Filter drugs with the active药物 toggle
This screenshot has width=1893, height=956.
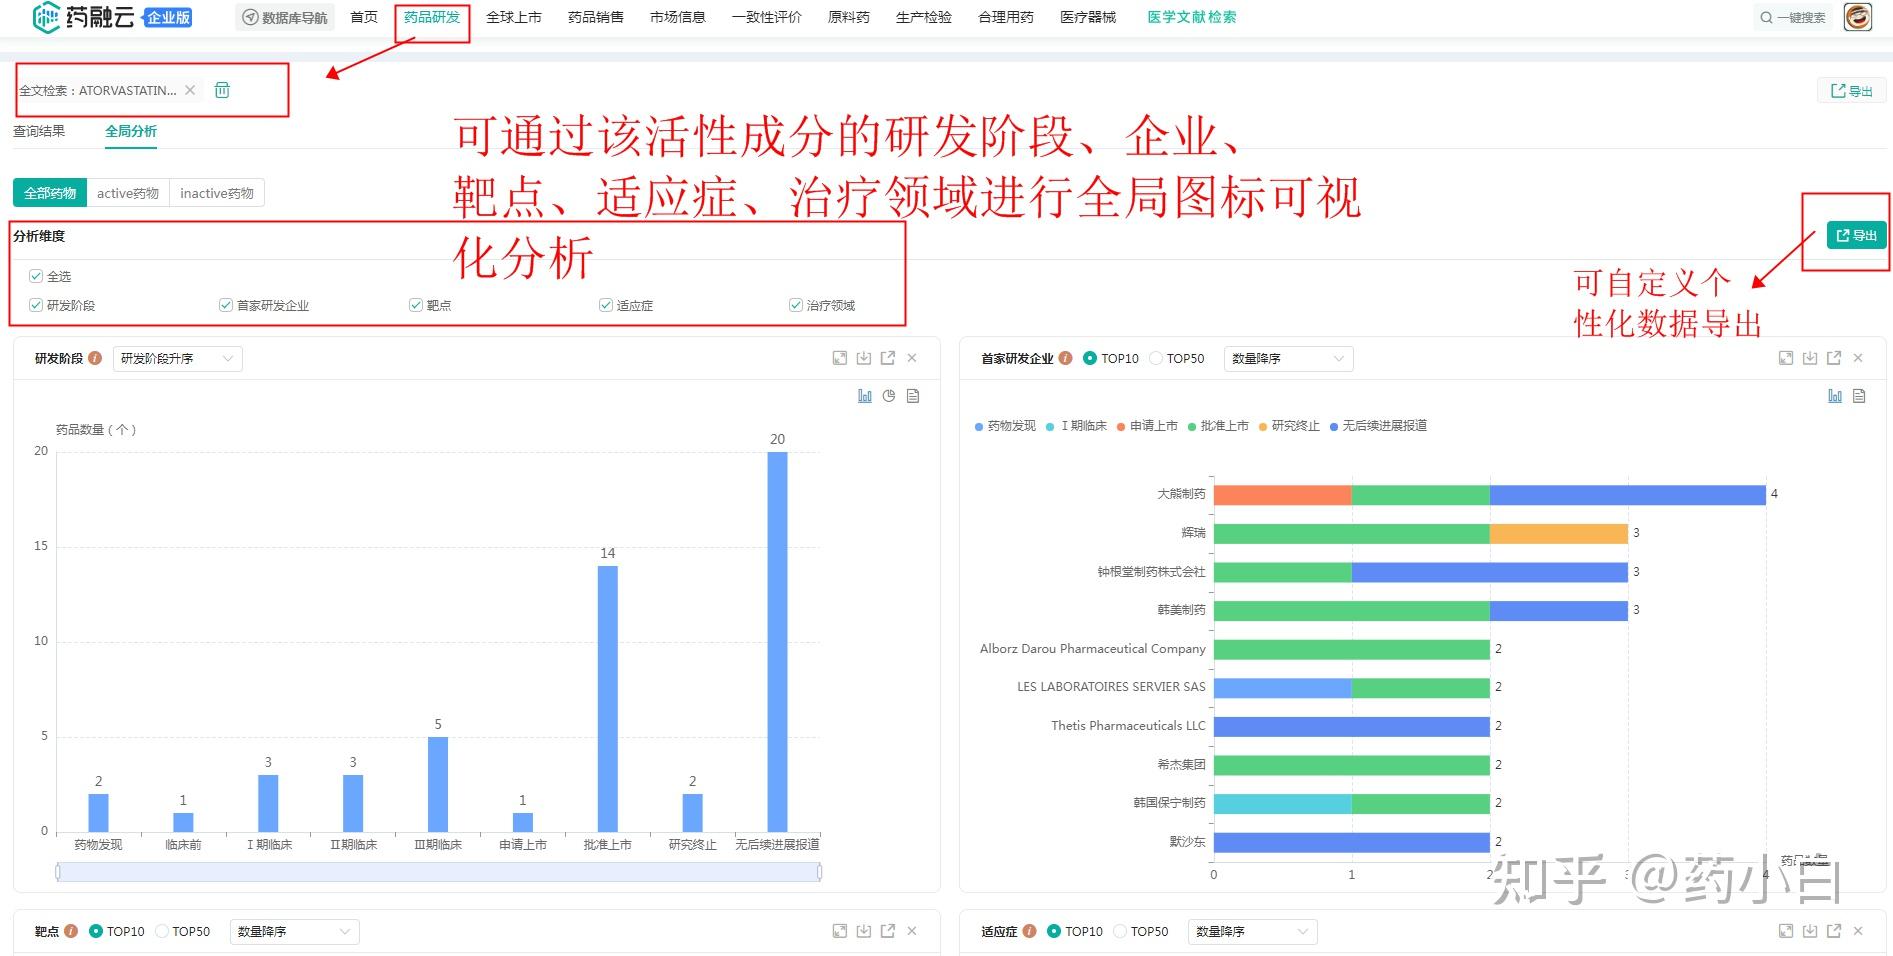pos(127,192)
